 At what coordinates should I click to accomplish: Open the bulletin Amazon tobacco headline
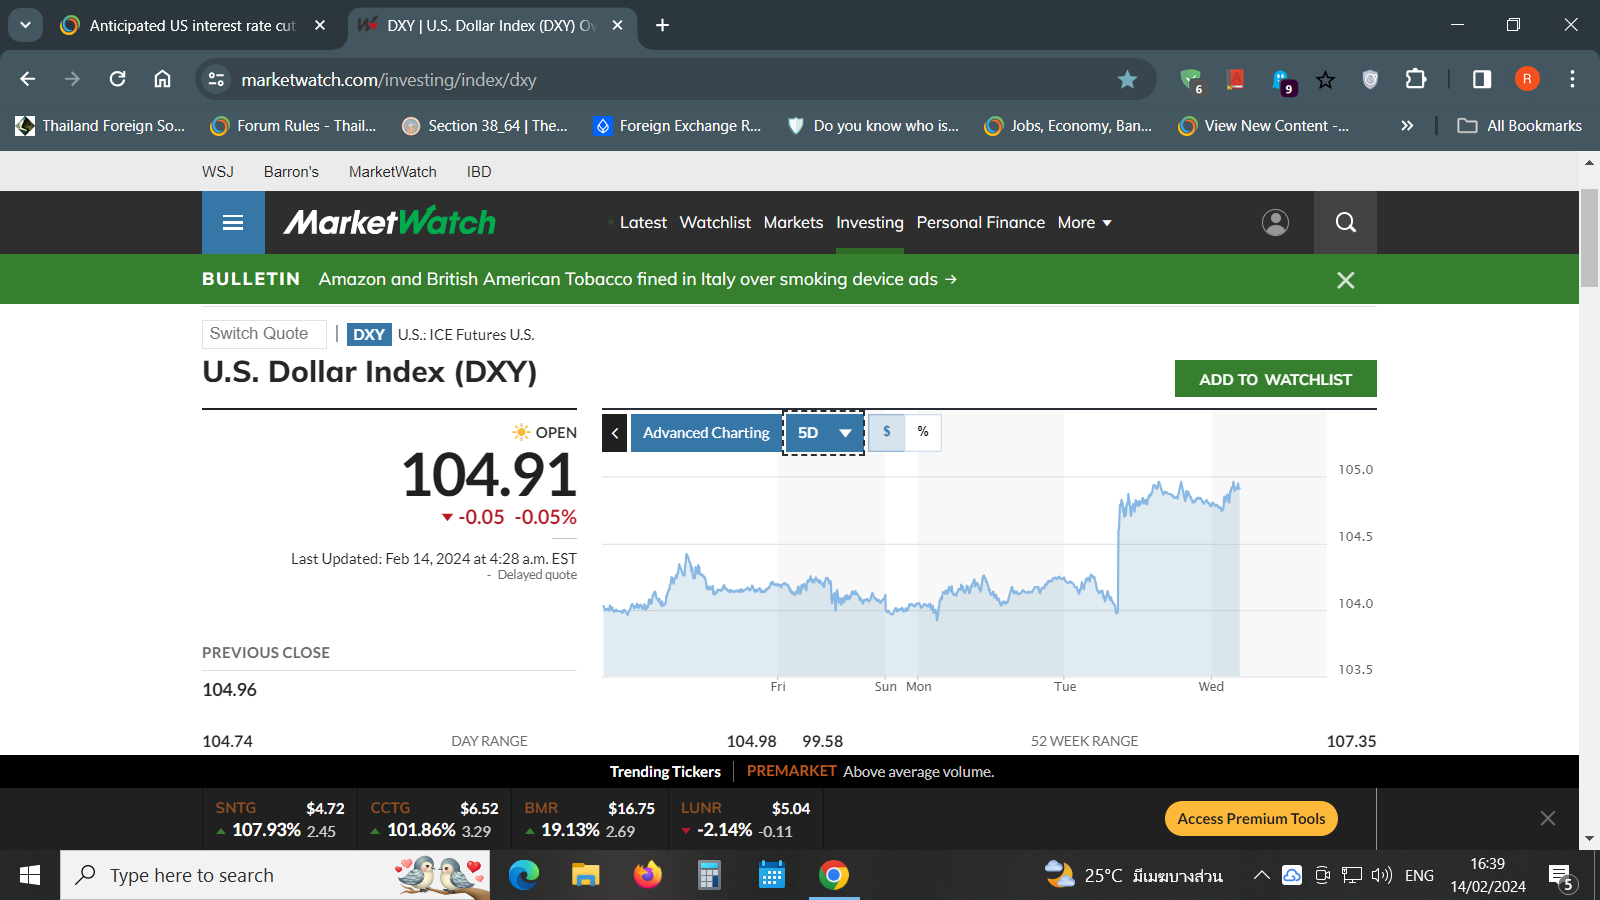637,279
